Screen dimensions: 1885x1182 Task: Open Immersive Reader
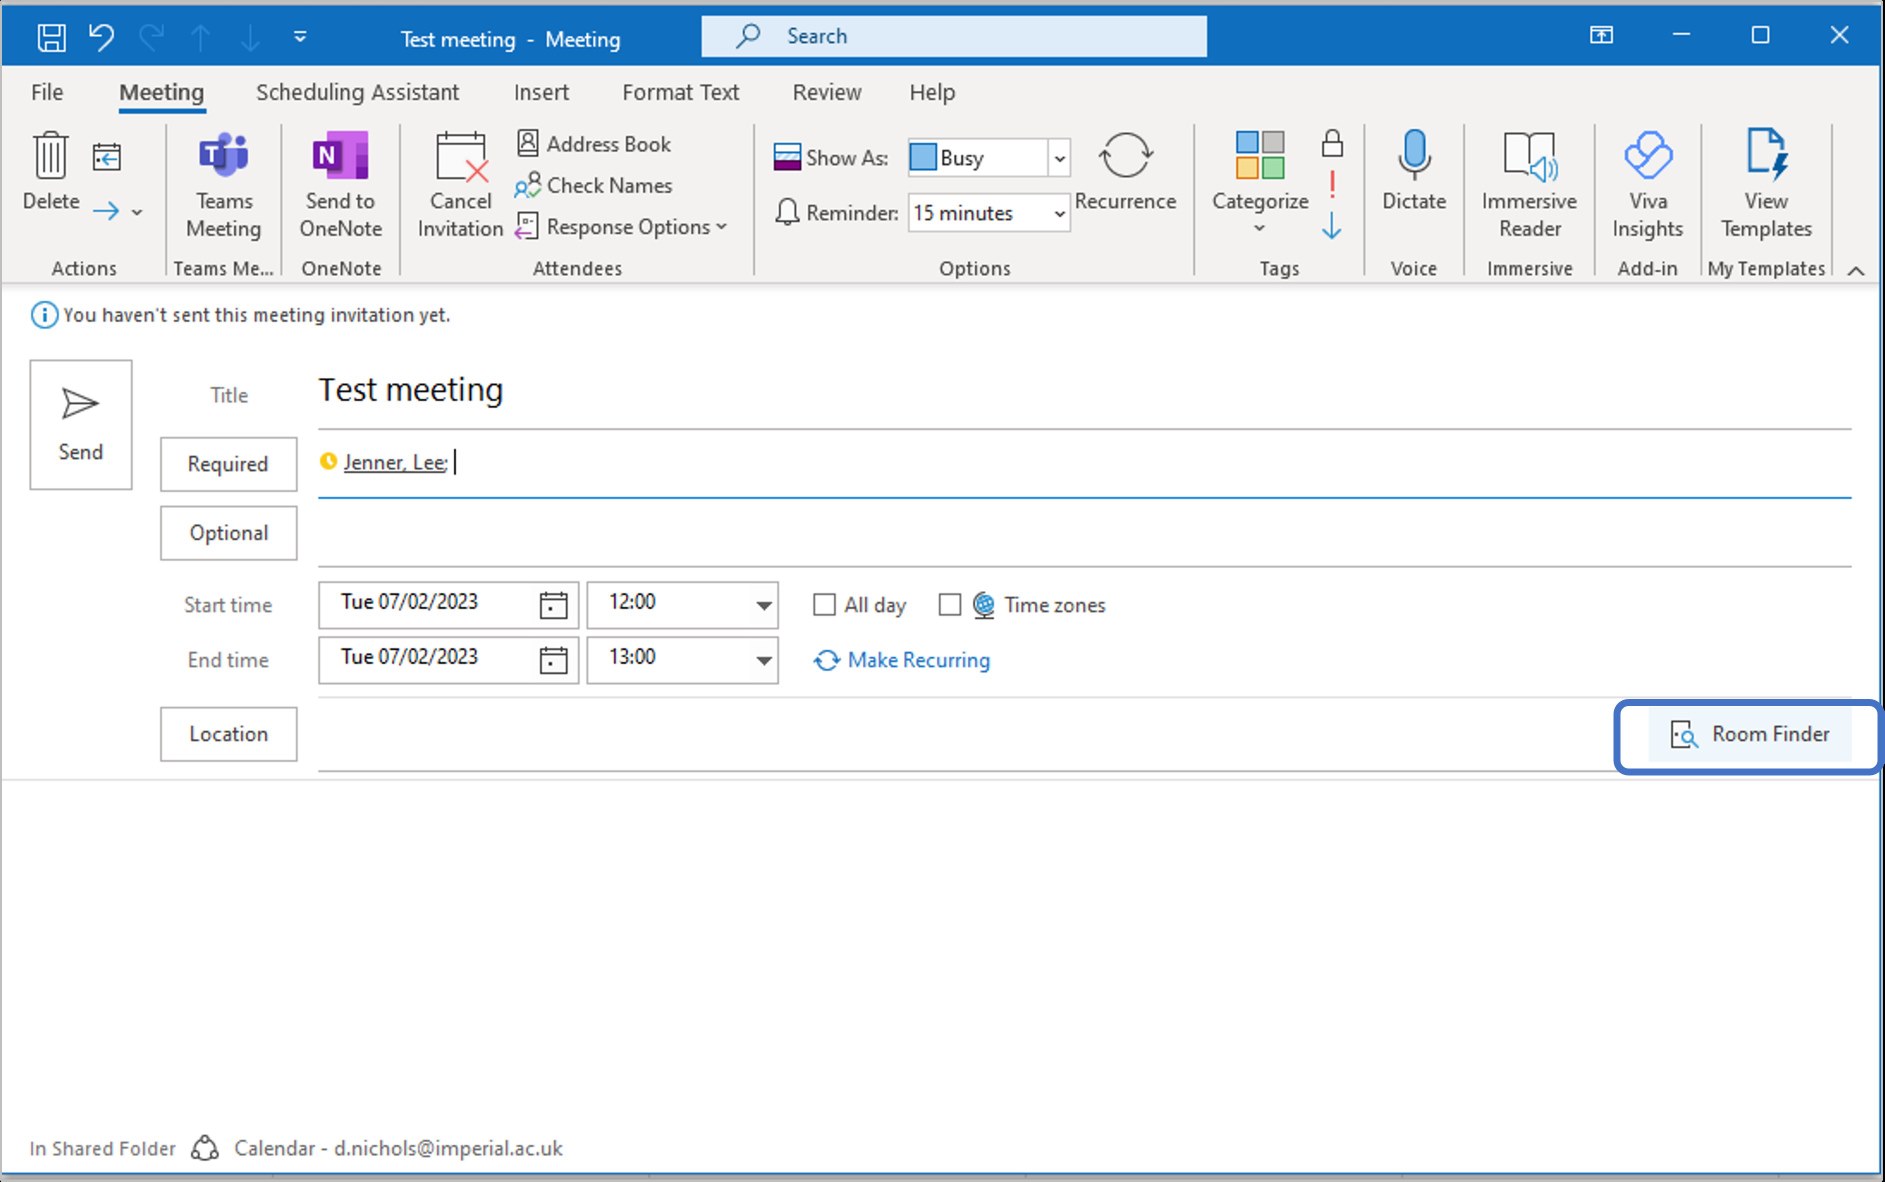(x=1529, y=157)
